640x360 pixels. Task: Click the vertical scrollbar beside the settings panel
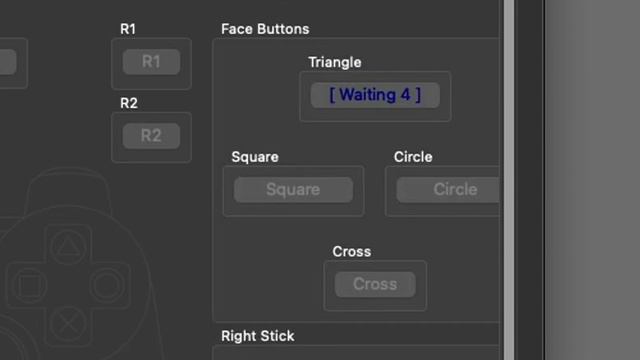click(509, 180)
